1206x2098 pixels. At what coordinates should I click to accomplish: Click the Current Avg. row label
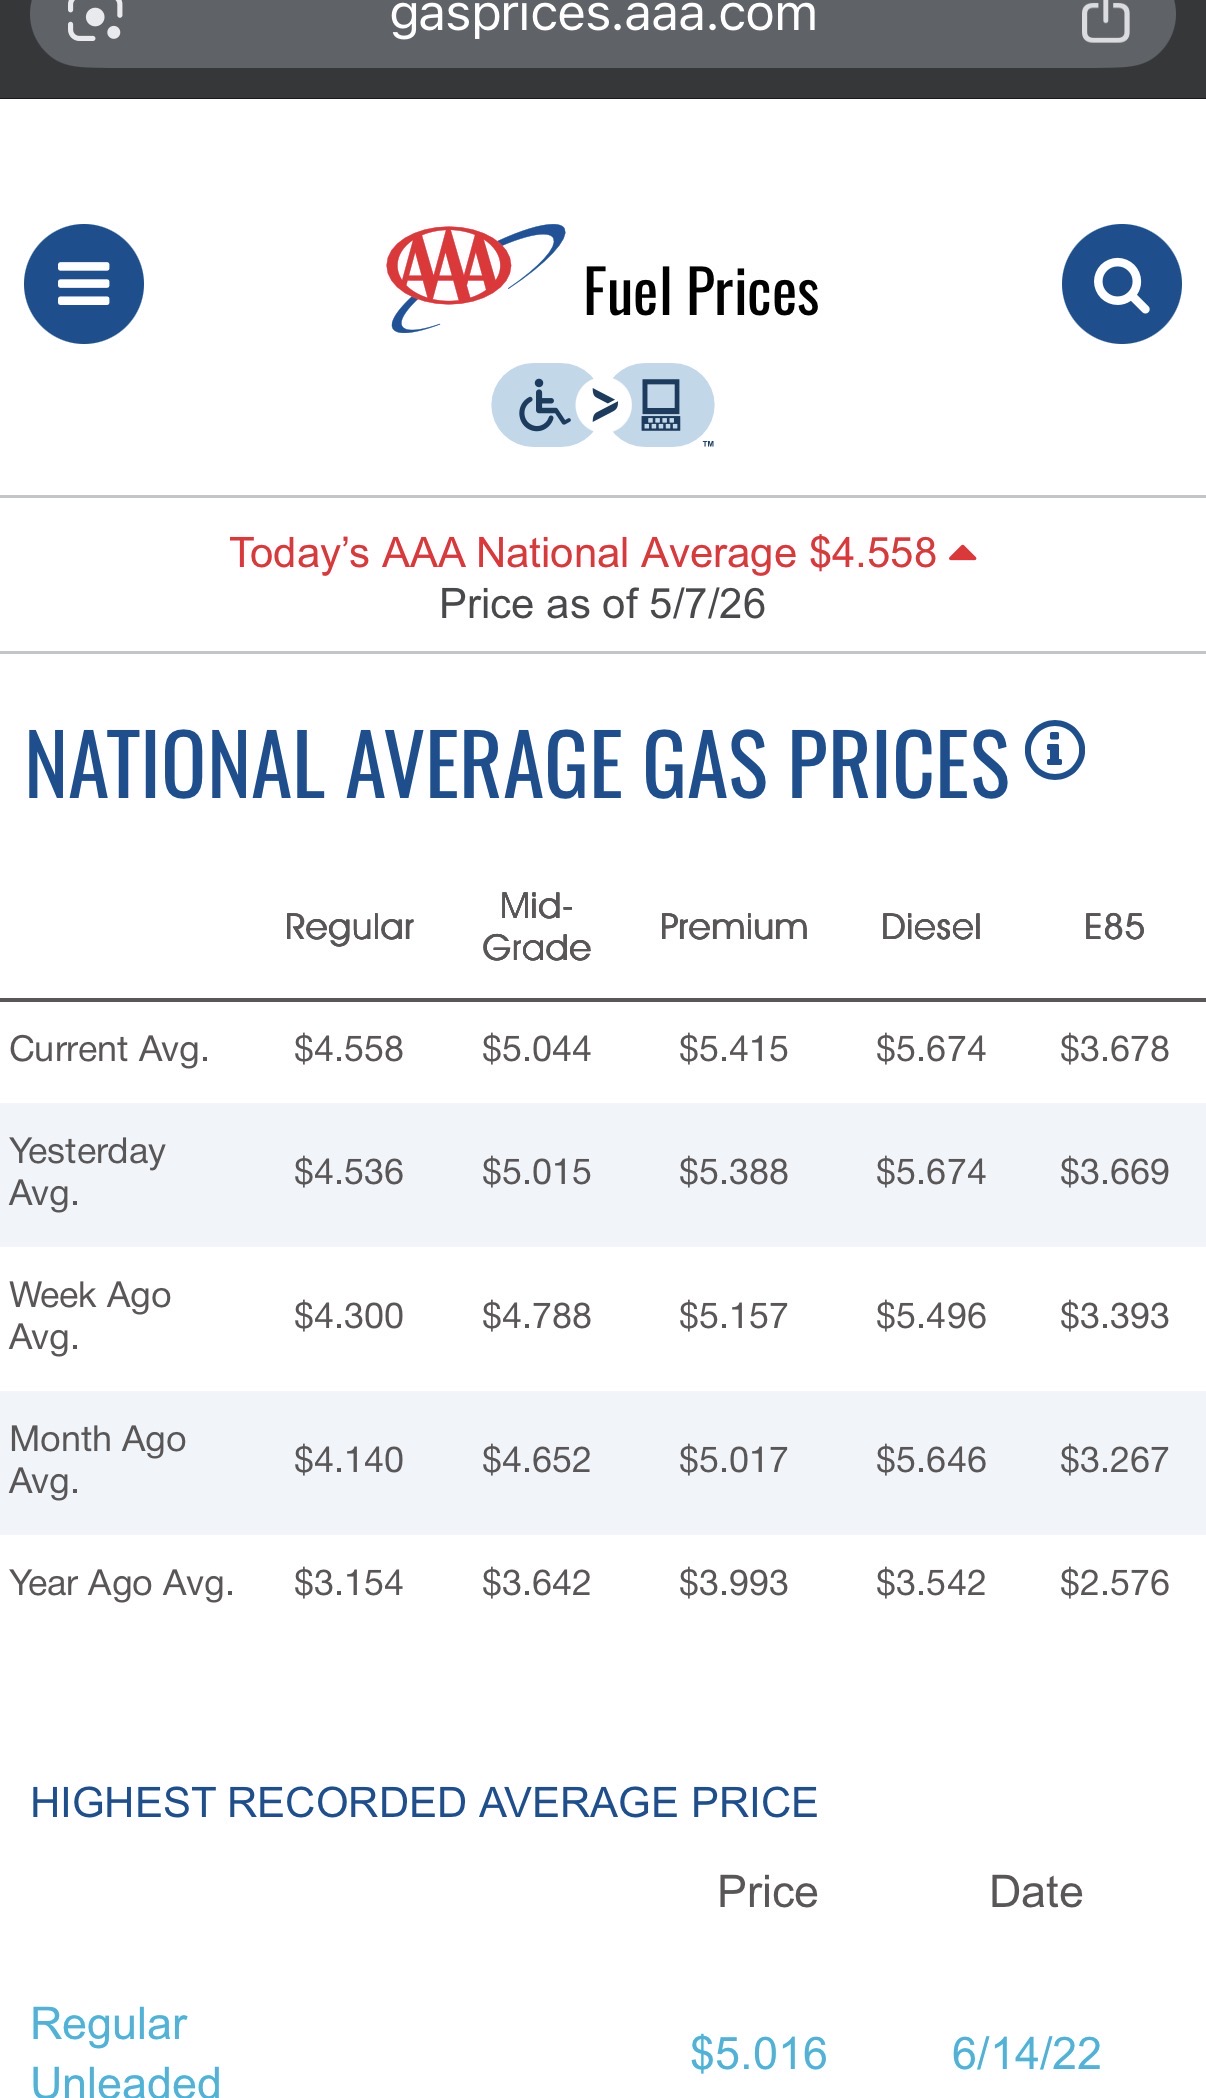click(x=109, y=1049)
